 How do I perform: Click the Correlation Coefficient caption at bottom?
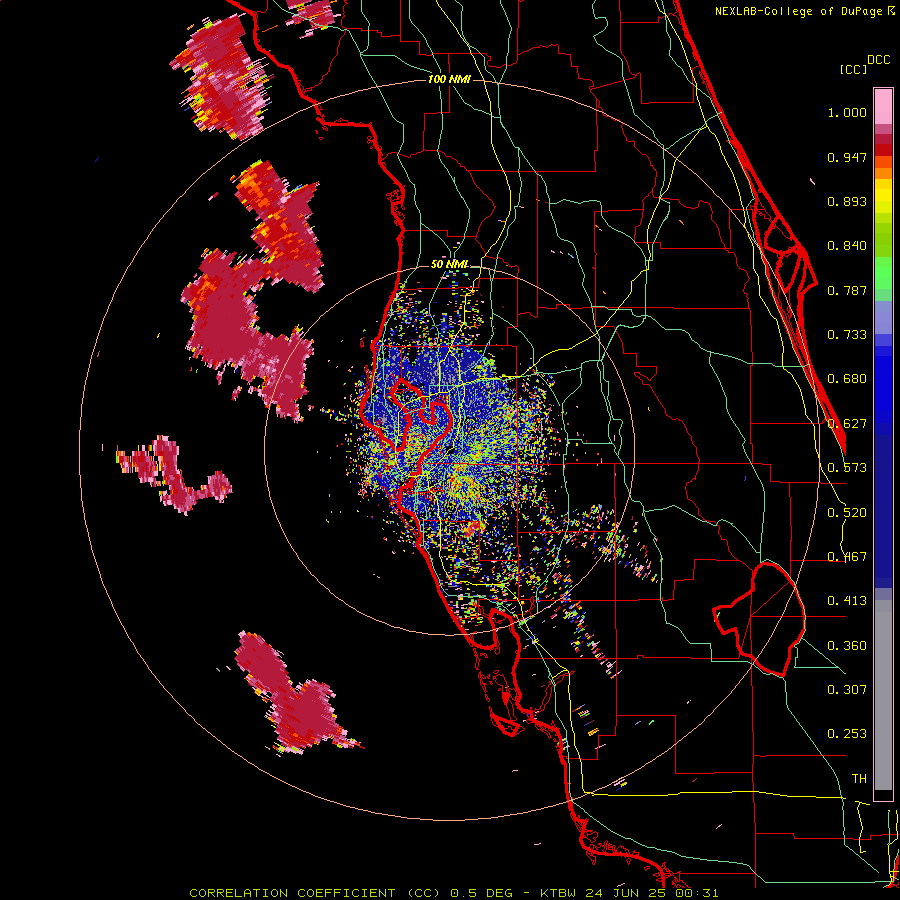click(453, 893)
